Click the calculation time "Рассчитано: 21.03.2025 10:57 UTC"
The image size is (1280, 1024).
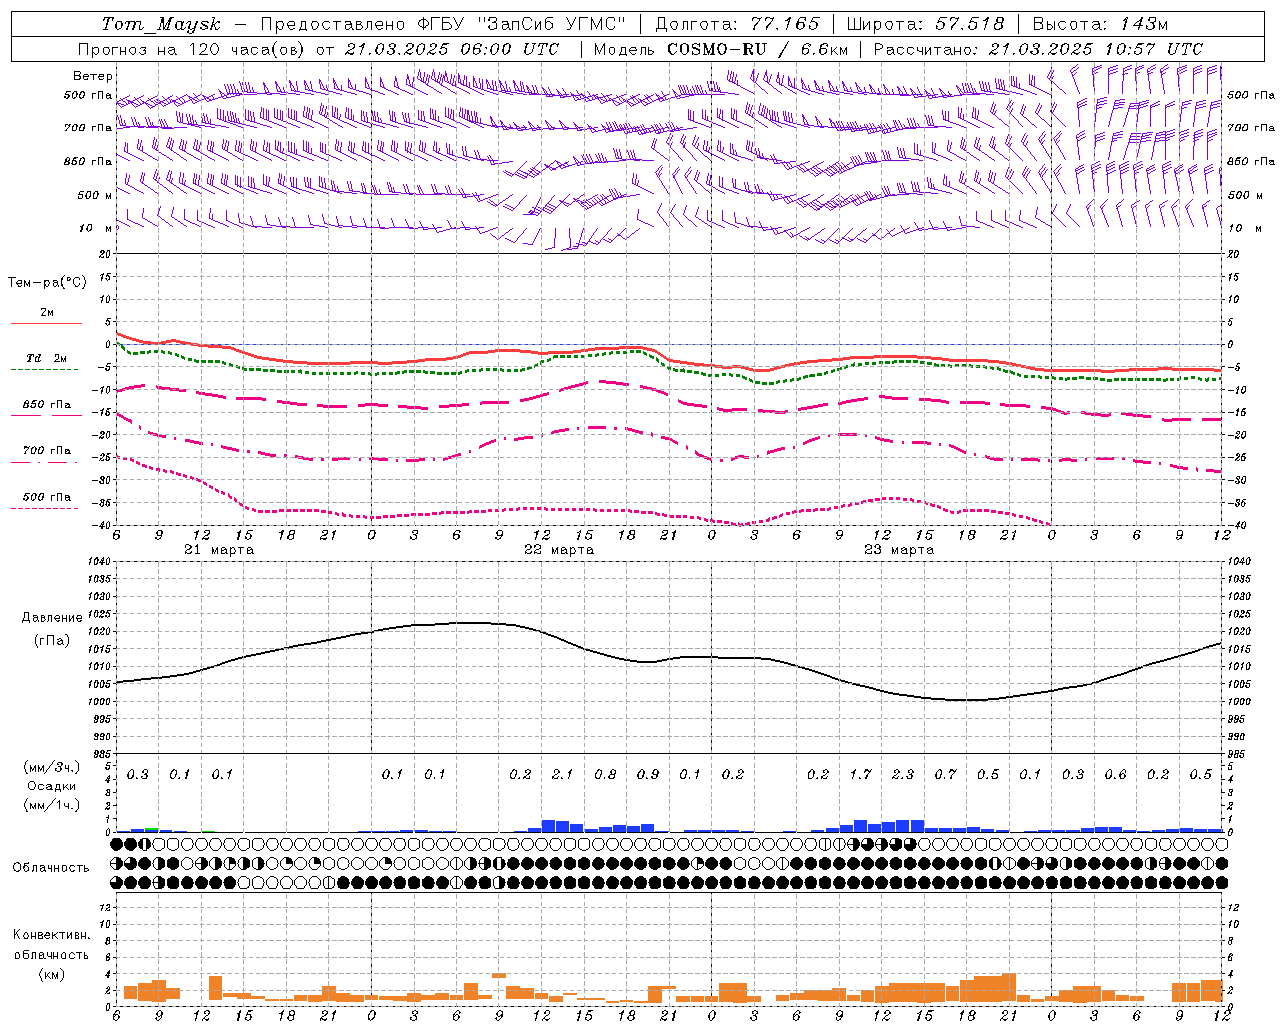coord(1038,49)
